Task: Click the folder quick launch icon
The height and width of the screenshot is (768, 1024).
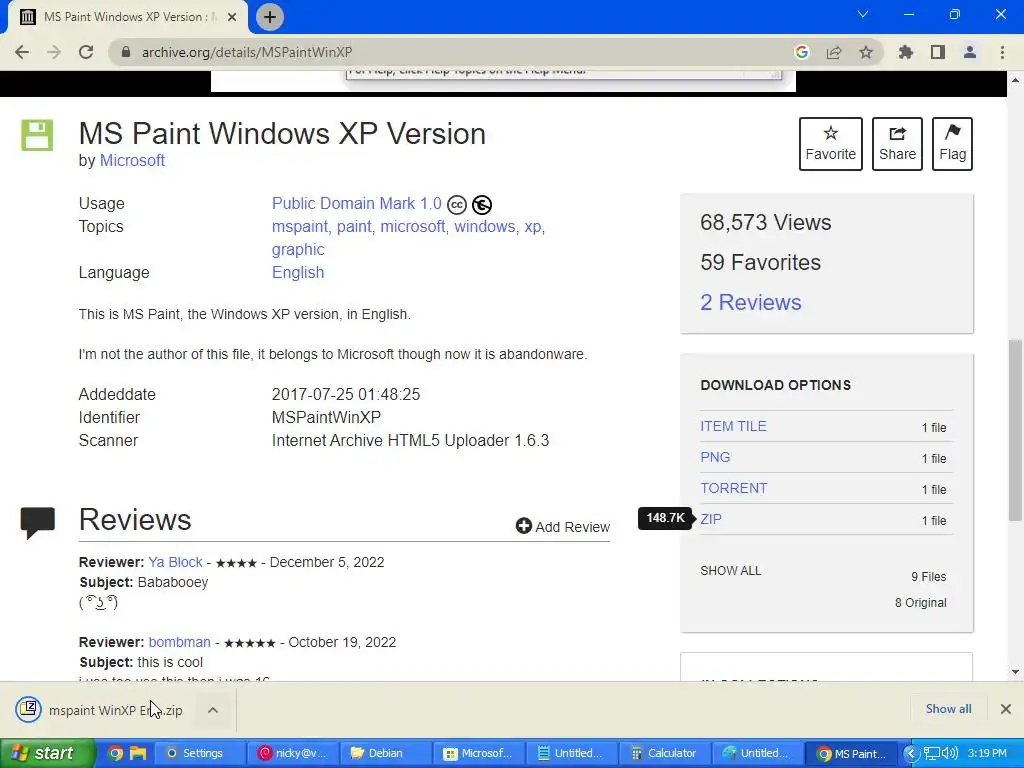Action: [138, 754]
